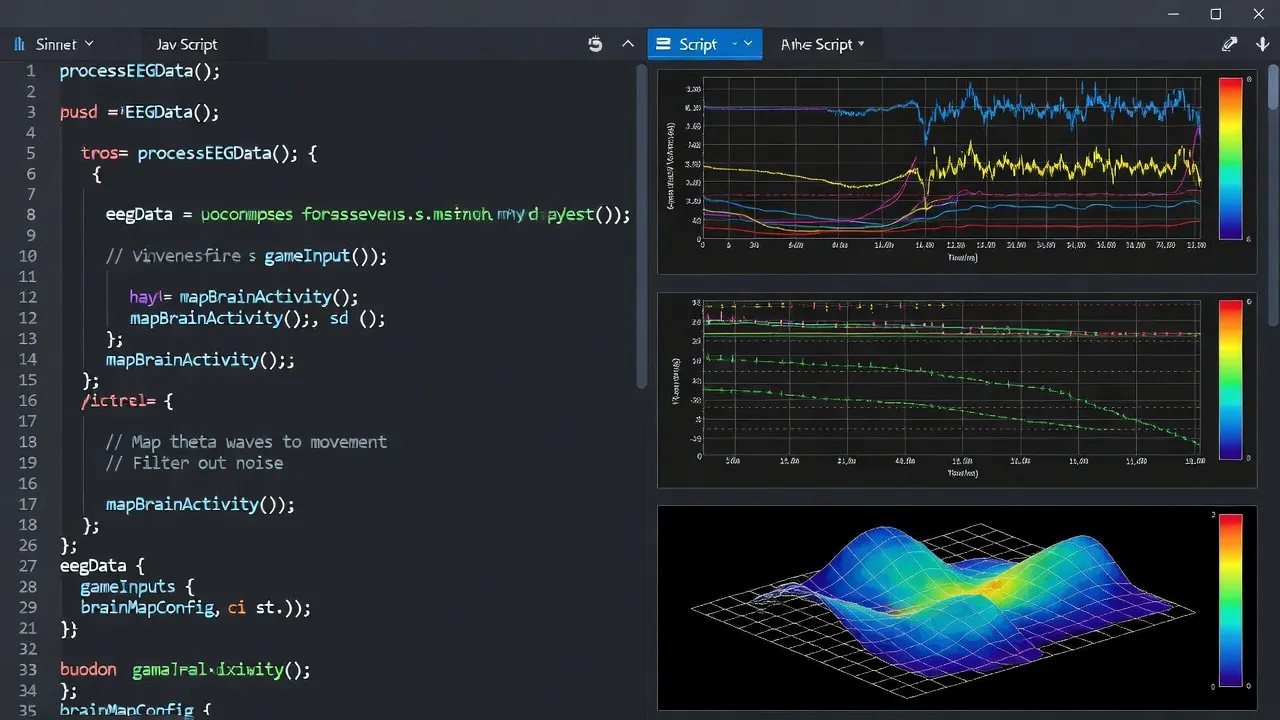
Task: Maximize the application window
Action: 1216,14
